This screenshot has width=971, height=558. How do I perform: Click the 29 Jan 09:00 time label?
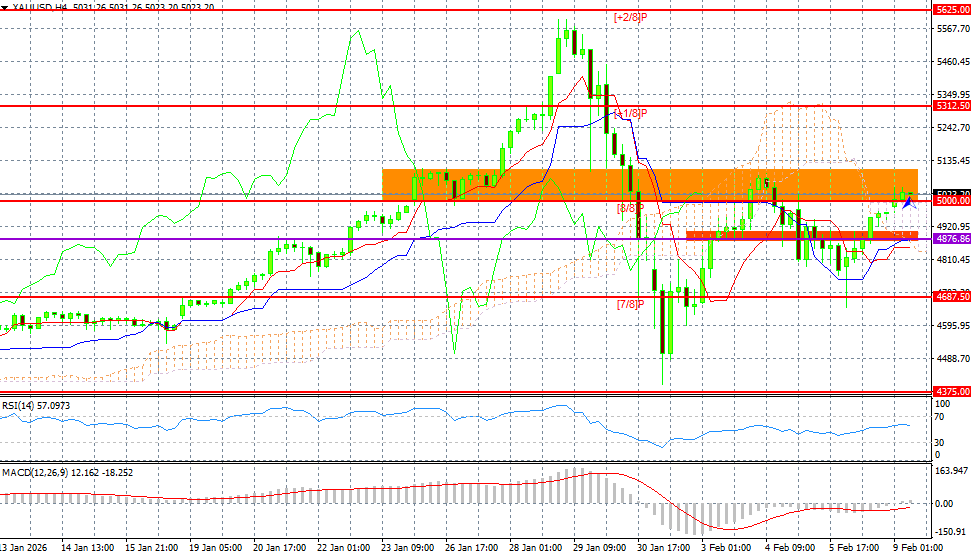(x=599, y=548)
